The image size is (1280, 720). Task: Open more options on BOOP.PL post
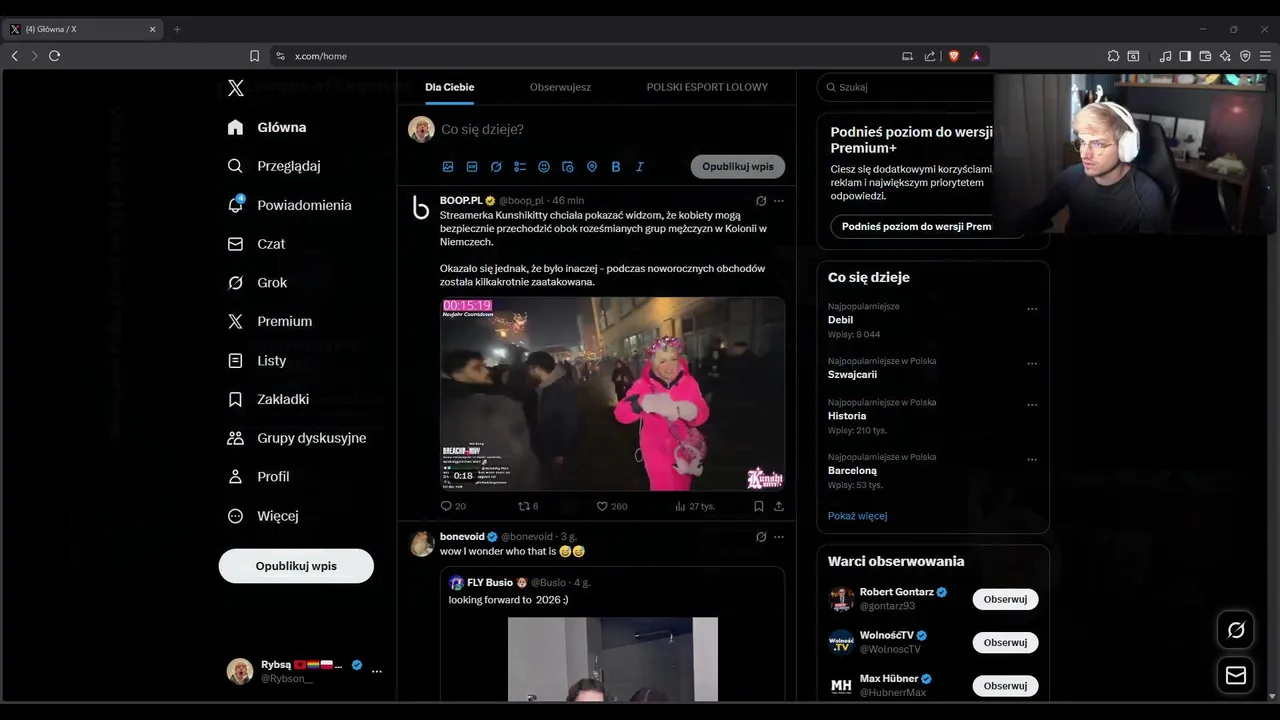779,201
